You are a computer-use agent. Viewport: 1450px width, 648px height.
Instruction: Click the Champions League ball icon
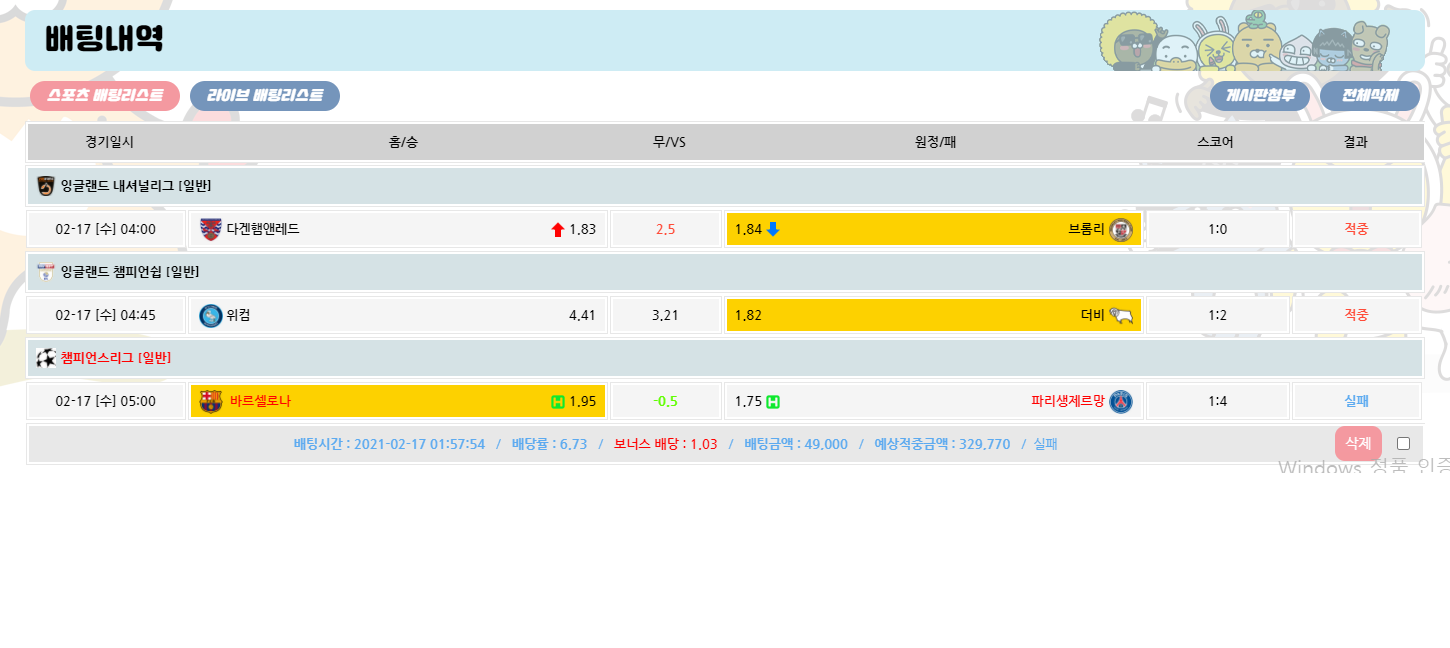[46, 357]
